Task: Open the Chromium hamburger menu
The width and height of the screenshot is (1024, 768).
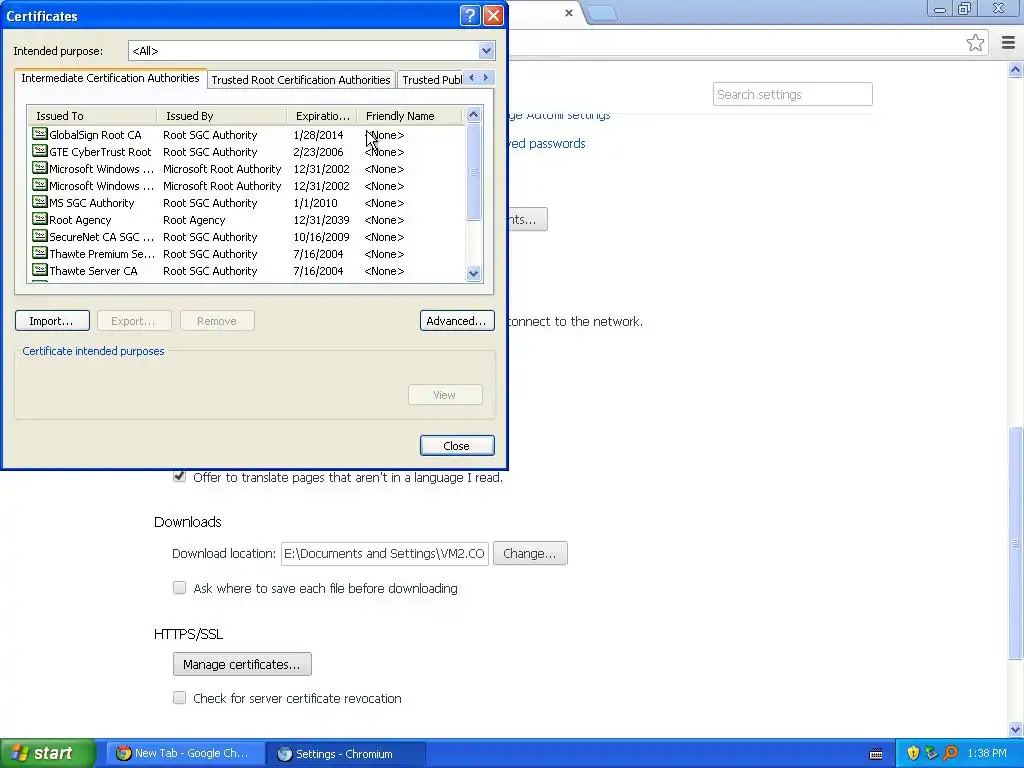Action: point(1008,43)
